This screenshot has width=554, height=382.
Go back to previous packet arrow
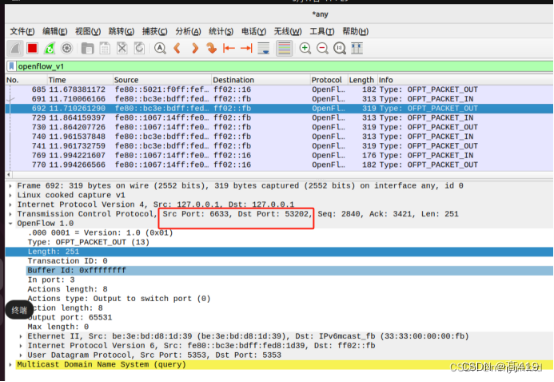click(177, 48)
